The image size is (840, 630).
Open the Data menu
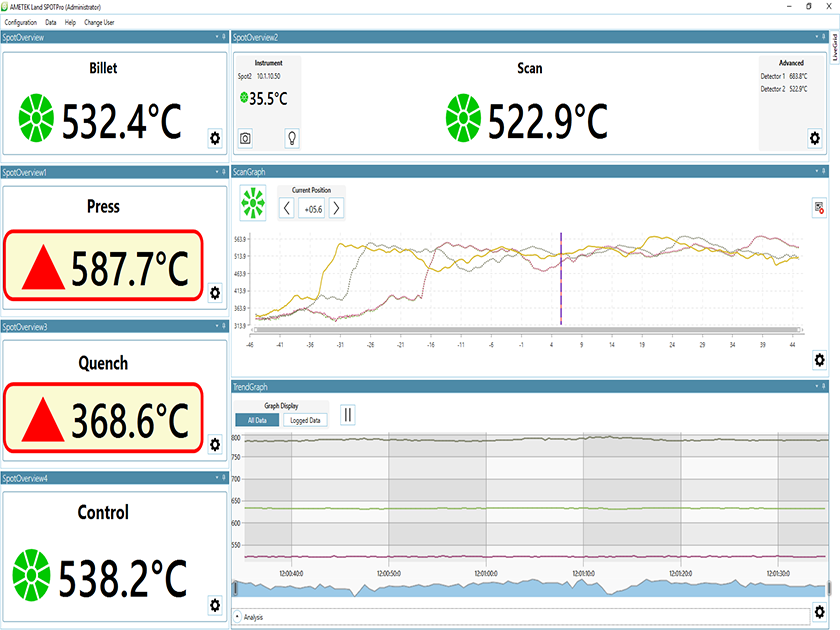[50, 22]
